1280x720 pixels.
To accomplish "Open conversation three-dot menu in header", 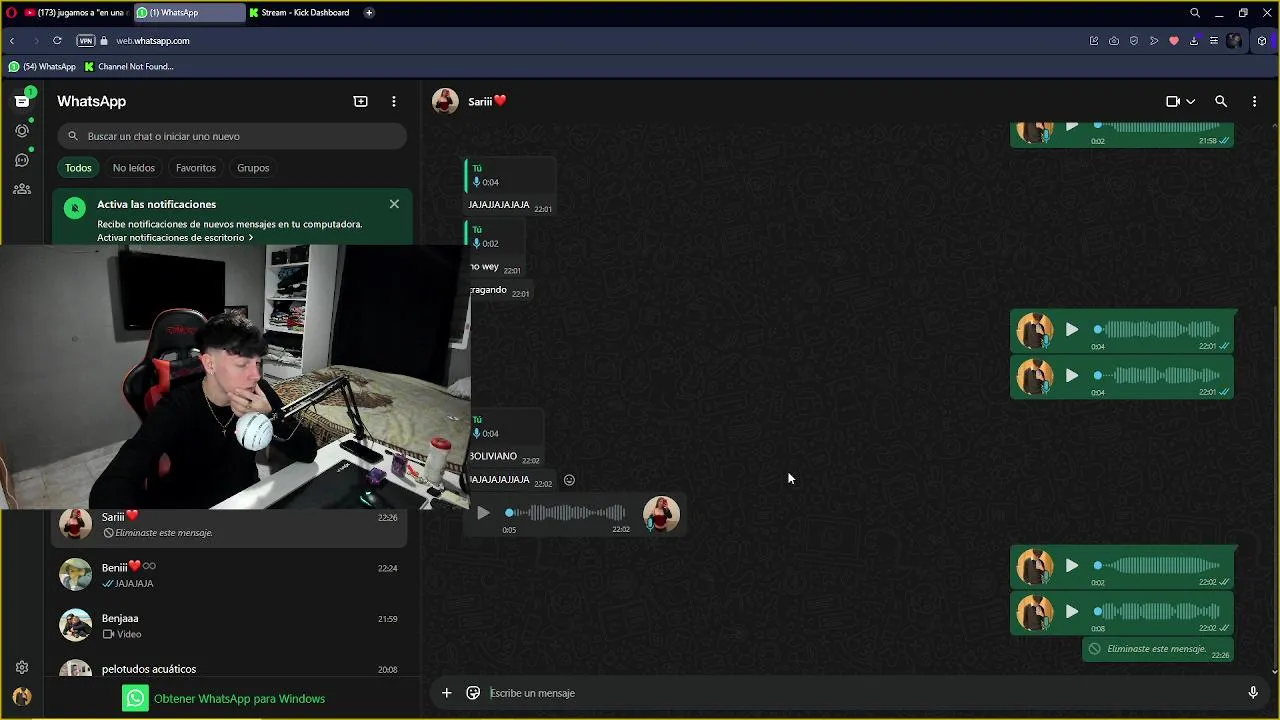I will point(1254,101).
